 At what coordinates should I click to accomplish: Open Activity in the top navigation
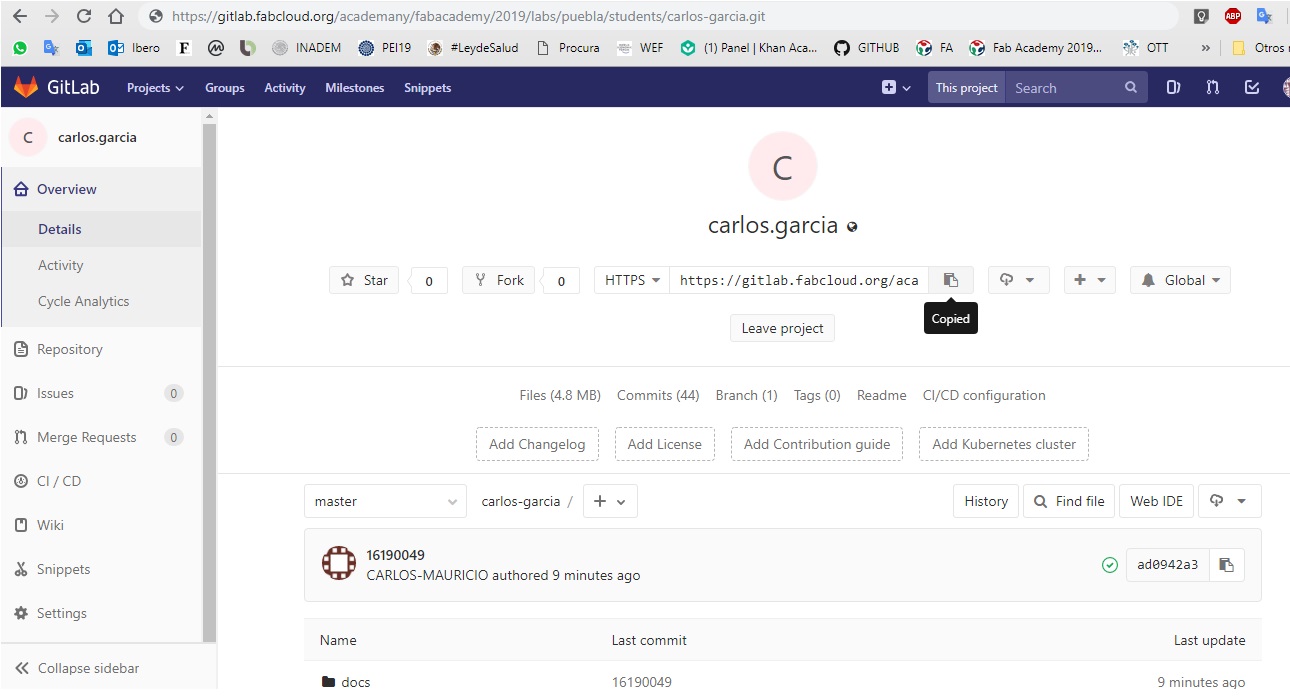click(x=284, y=88)
